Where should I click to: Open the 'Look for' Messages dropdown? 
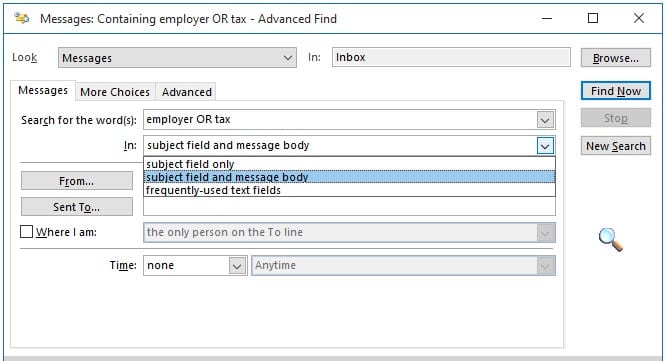pyautogui.click(x=177, y=58)
